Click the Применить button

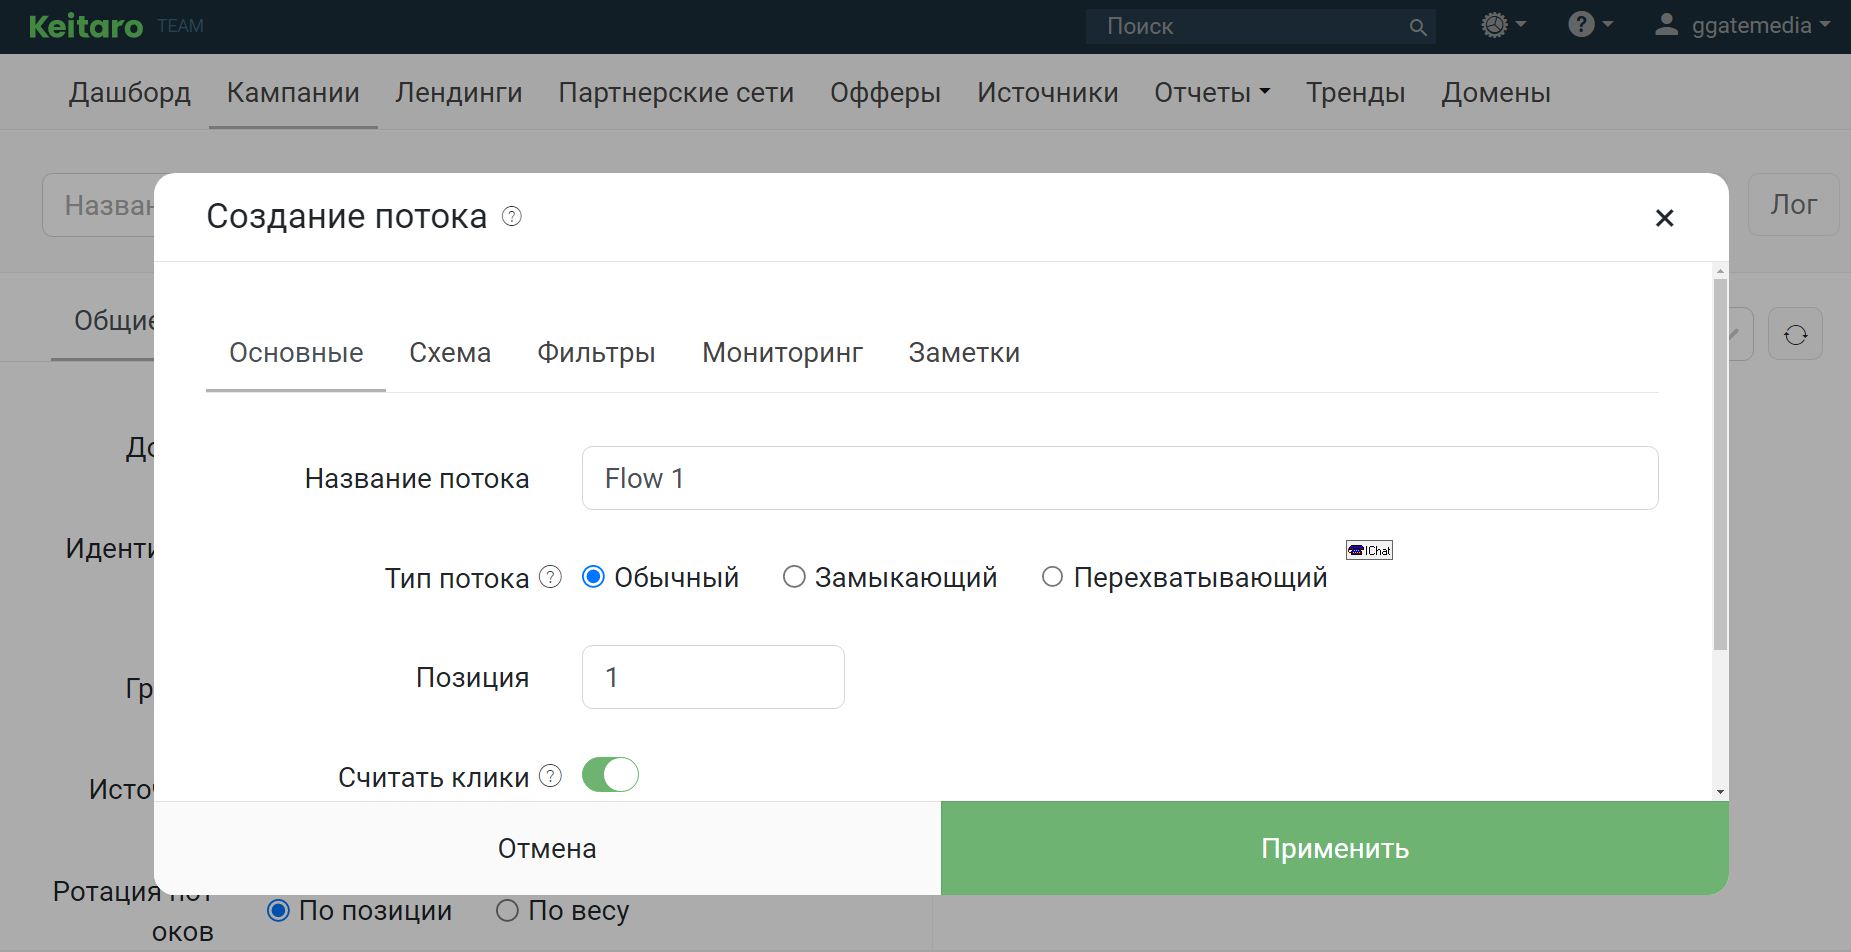(1334, 848)
